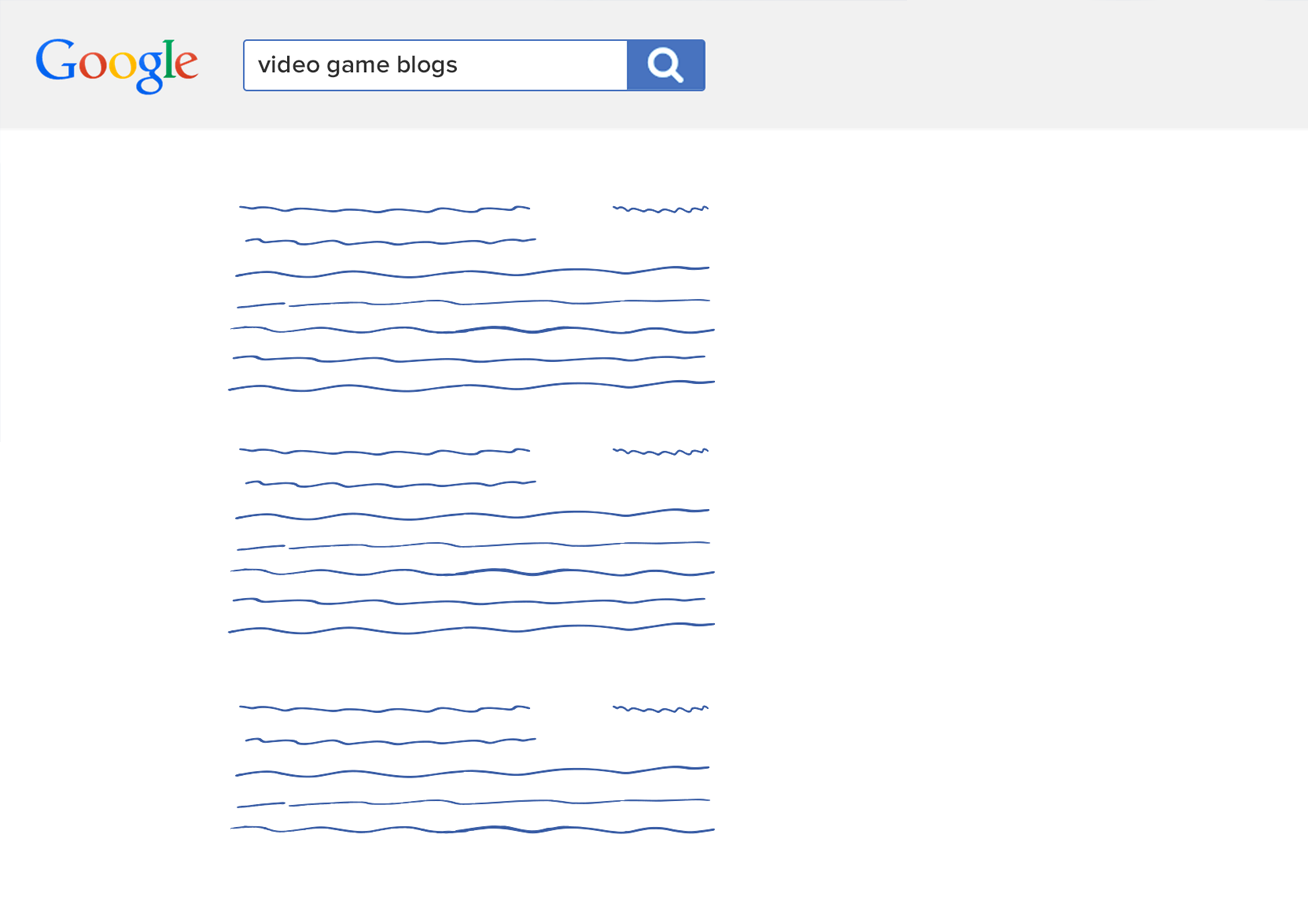Screen dimensions: 1308x906
Task: Click the third line of the first result
Action: 472,272
